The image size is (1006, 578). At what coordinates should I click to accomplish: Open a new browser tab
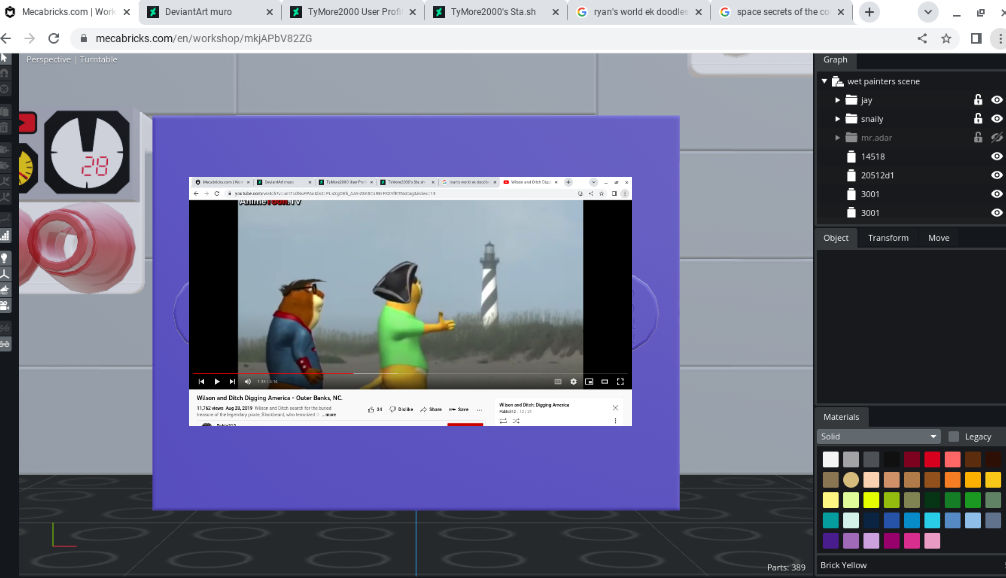point(869,12)
